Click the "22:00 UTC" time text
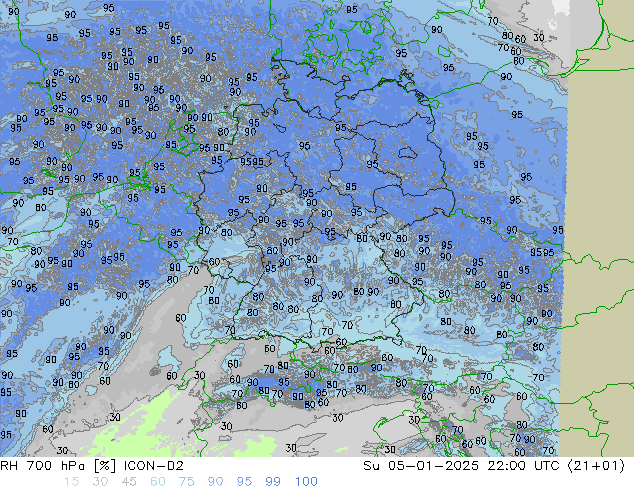The image size is (634, 490). [x=524, y=466]
